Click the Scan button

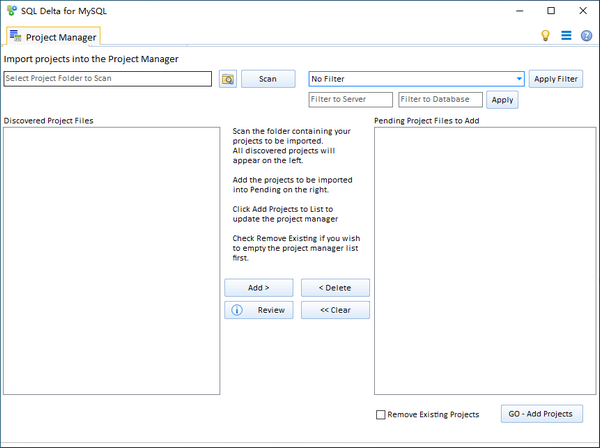pos(268,79)
